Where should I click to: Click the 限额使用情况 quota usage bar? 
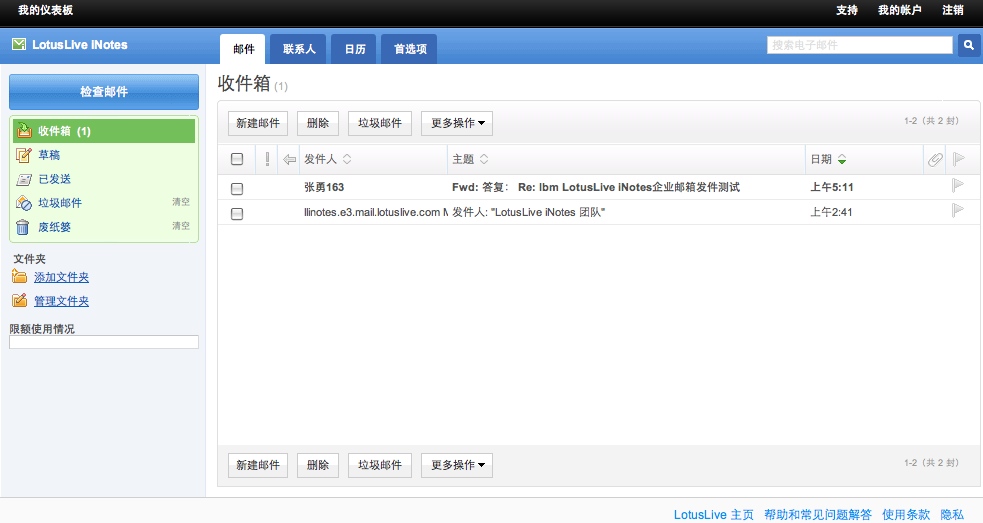point(104,342)
